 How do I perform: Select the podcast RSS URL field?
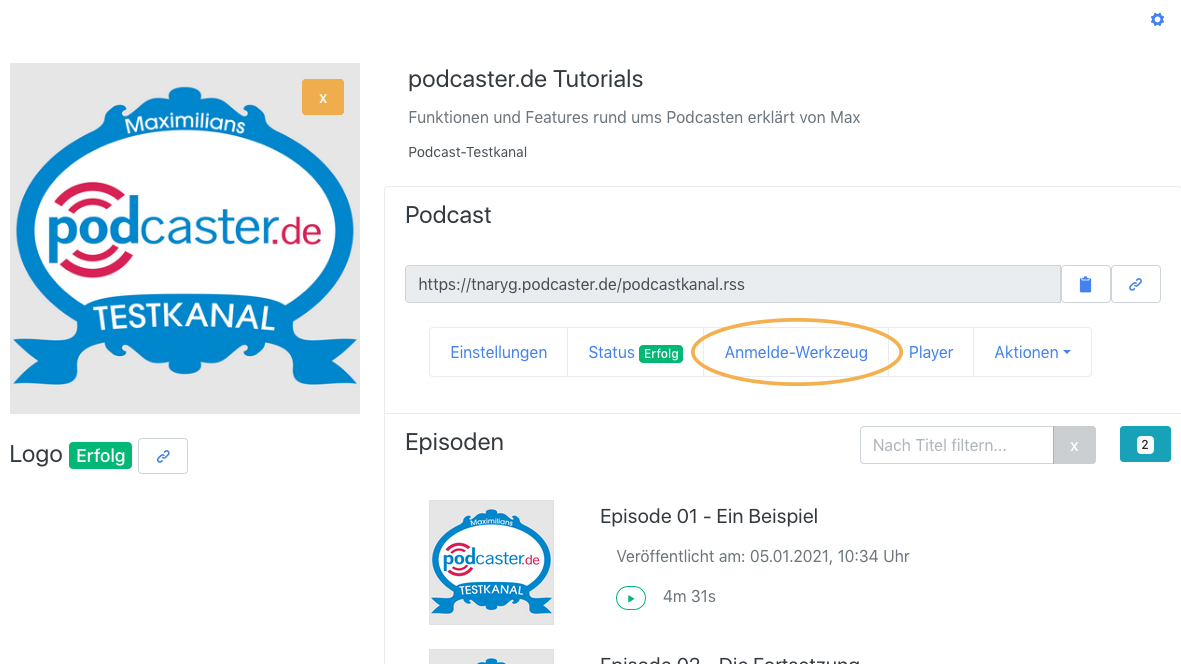733,284
